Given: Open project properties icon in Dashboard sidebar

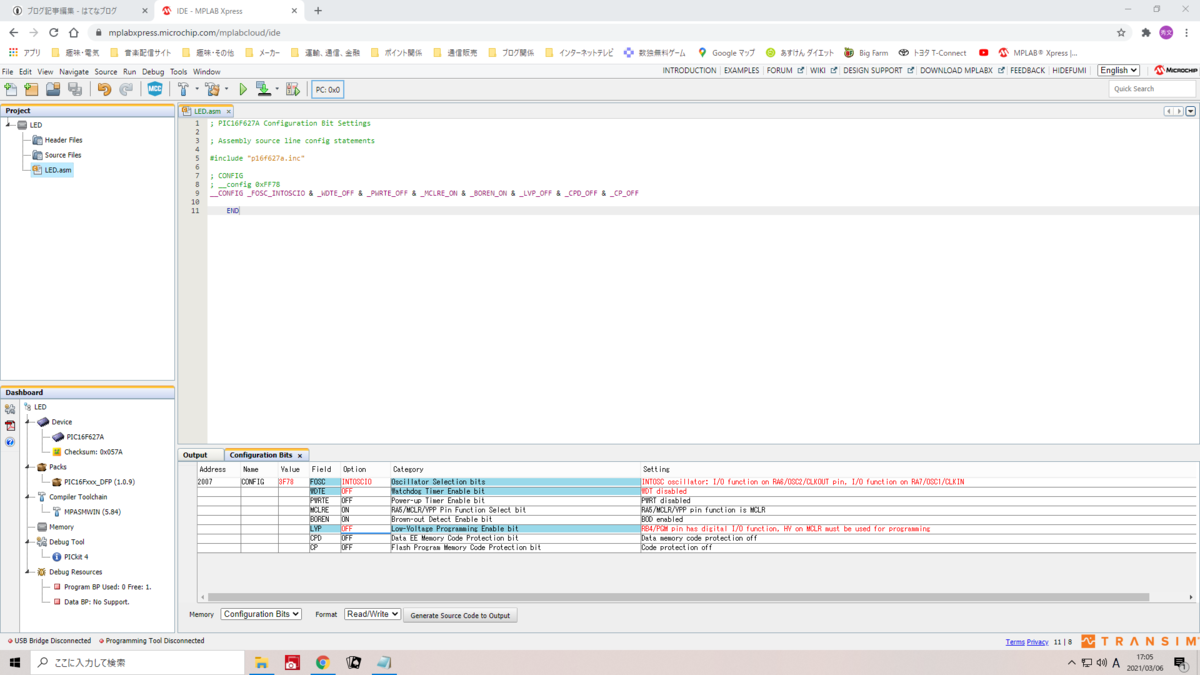Looking at the screenshot, I should (10, 409).
